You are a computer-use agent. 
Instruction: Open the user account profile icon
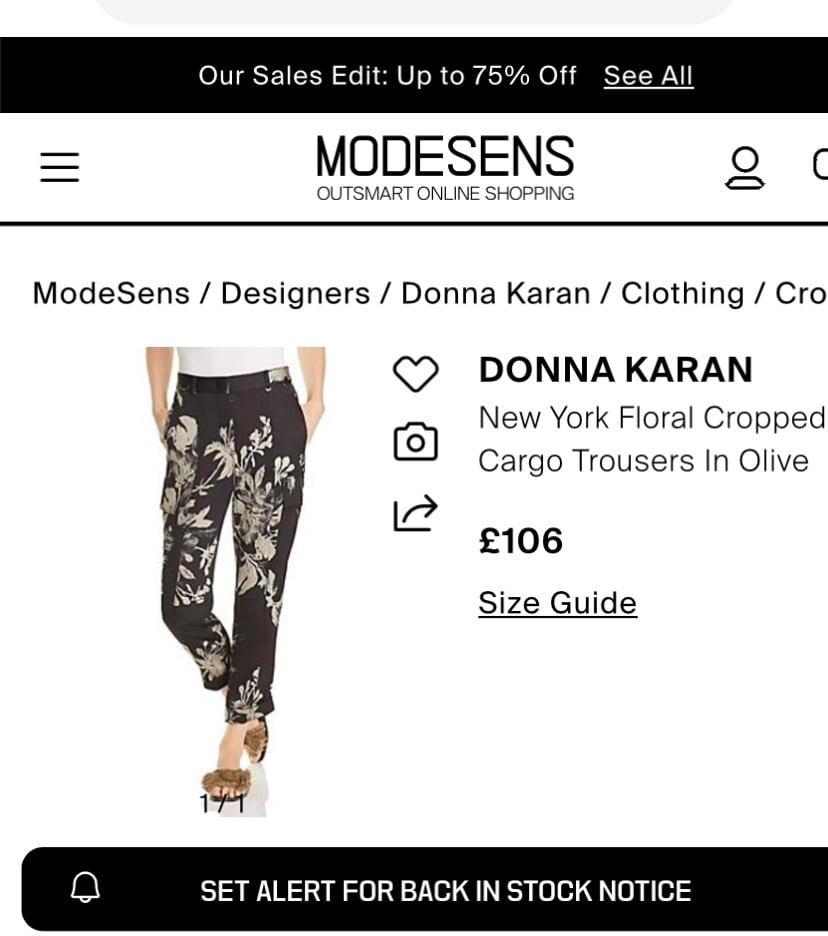click(744, 168)
